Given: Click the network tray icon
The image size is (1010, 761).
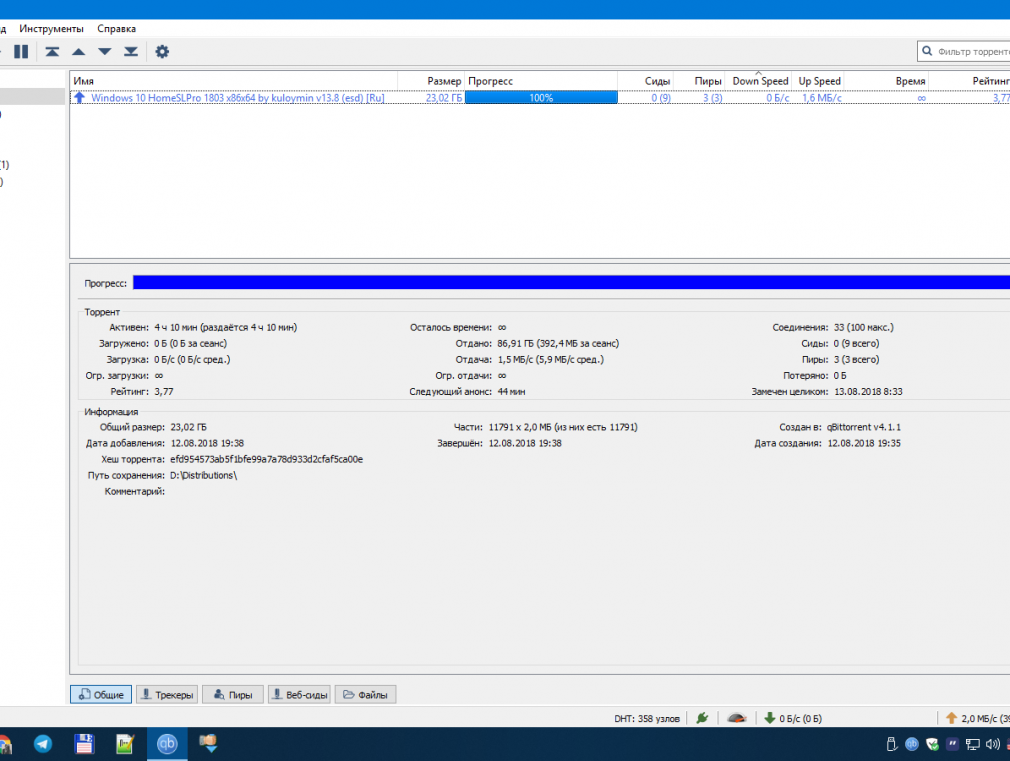Looking at the screenshot, I should [x=973, y=744].
